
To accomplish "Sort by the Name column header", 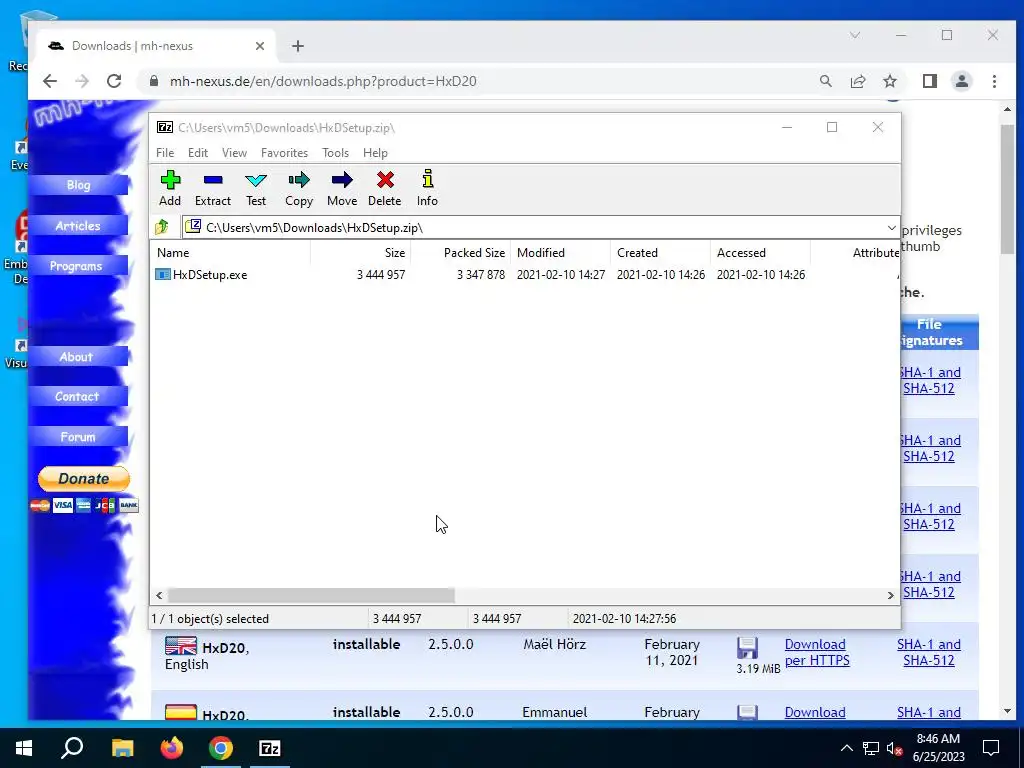I will tap(231, 253).
